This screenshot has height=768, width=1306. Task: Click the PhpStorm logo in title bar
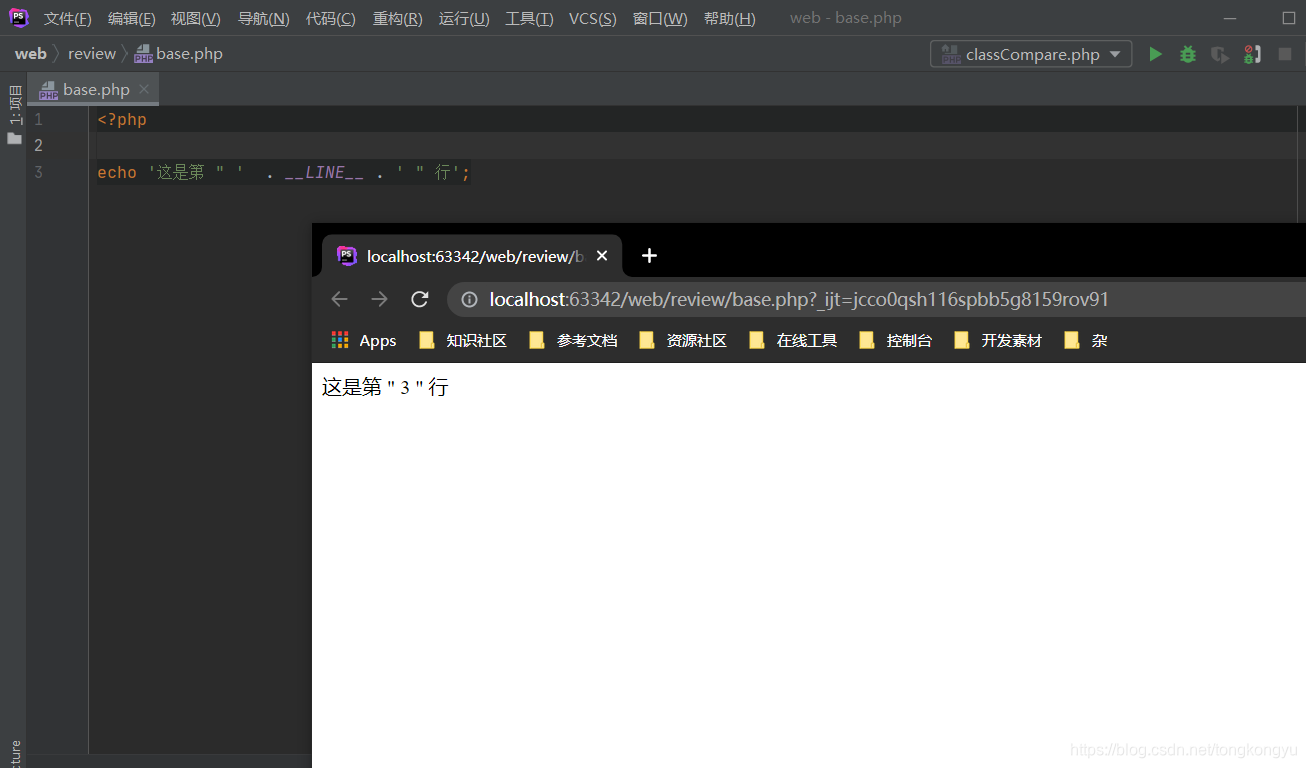(x=19, y=17)
